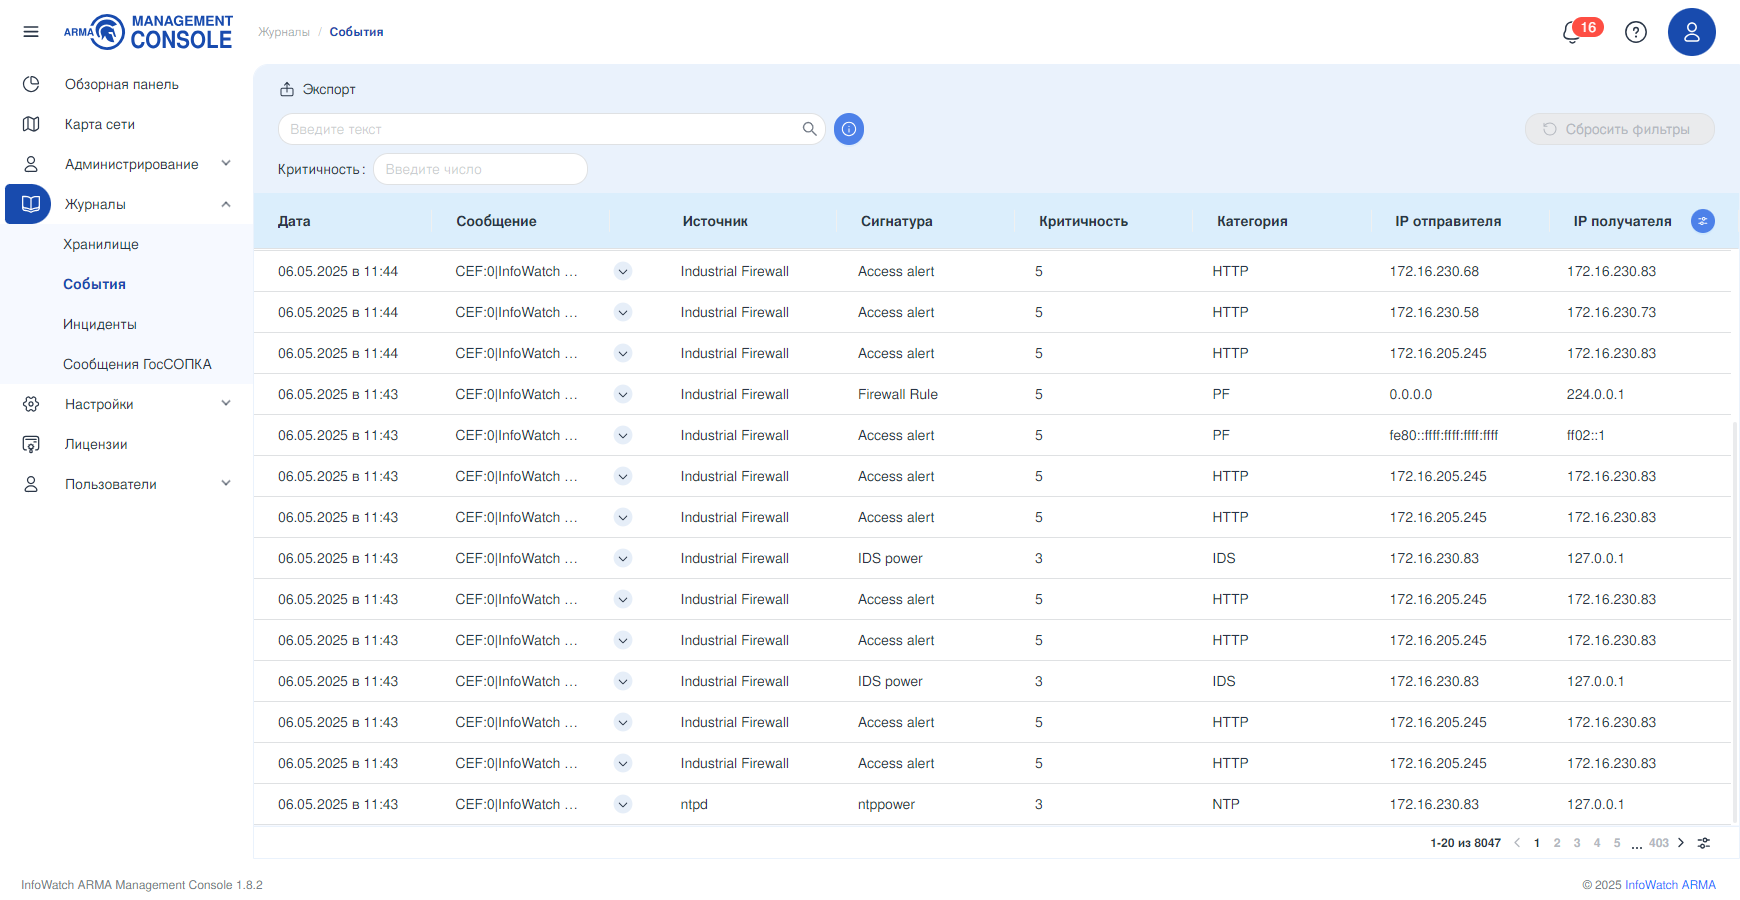The image size is (1740, 900).
Task: Click the Администрирование person icon
Action: coord(31,164)
